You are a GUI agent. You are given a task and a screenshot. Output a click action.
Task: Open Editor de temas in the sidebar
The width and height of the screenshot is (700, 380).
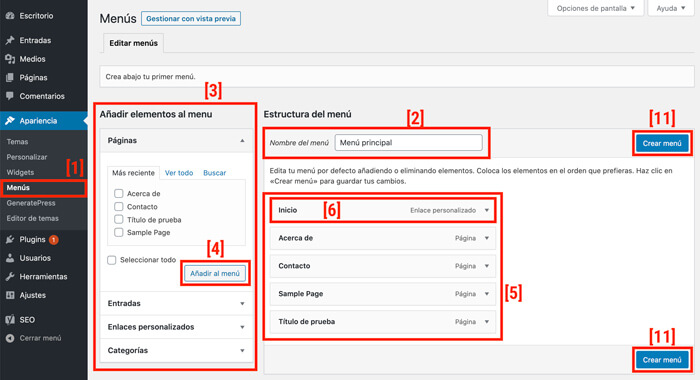point(33,218)
